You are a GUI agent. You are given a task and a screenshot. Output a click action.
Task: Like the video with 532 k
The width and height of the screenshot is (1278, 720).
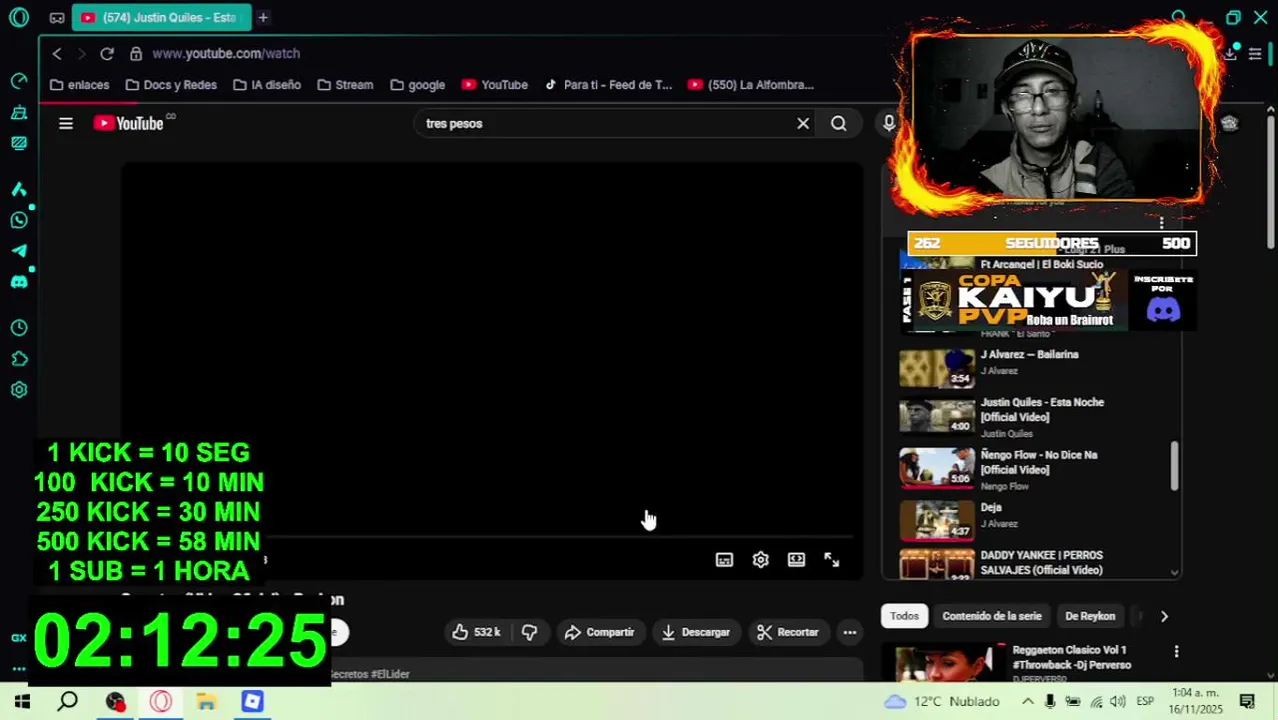click(476, 632)
